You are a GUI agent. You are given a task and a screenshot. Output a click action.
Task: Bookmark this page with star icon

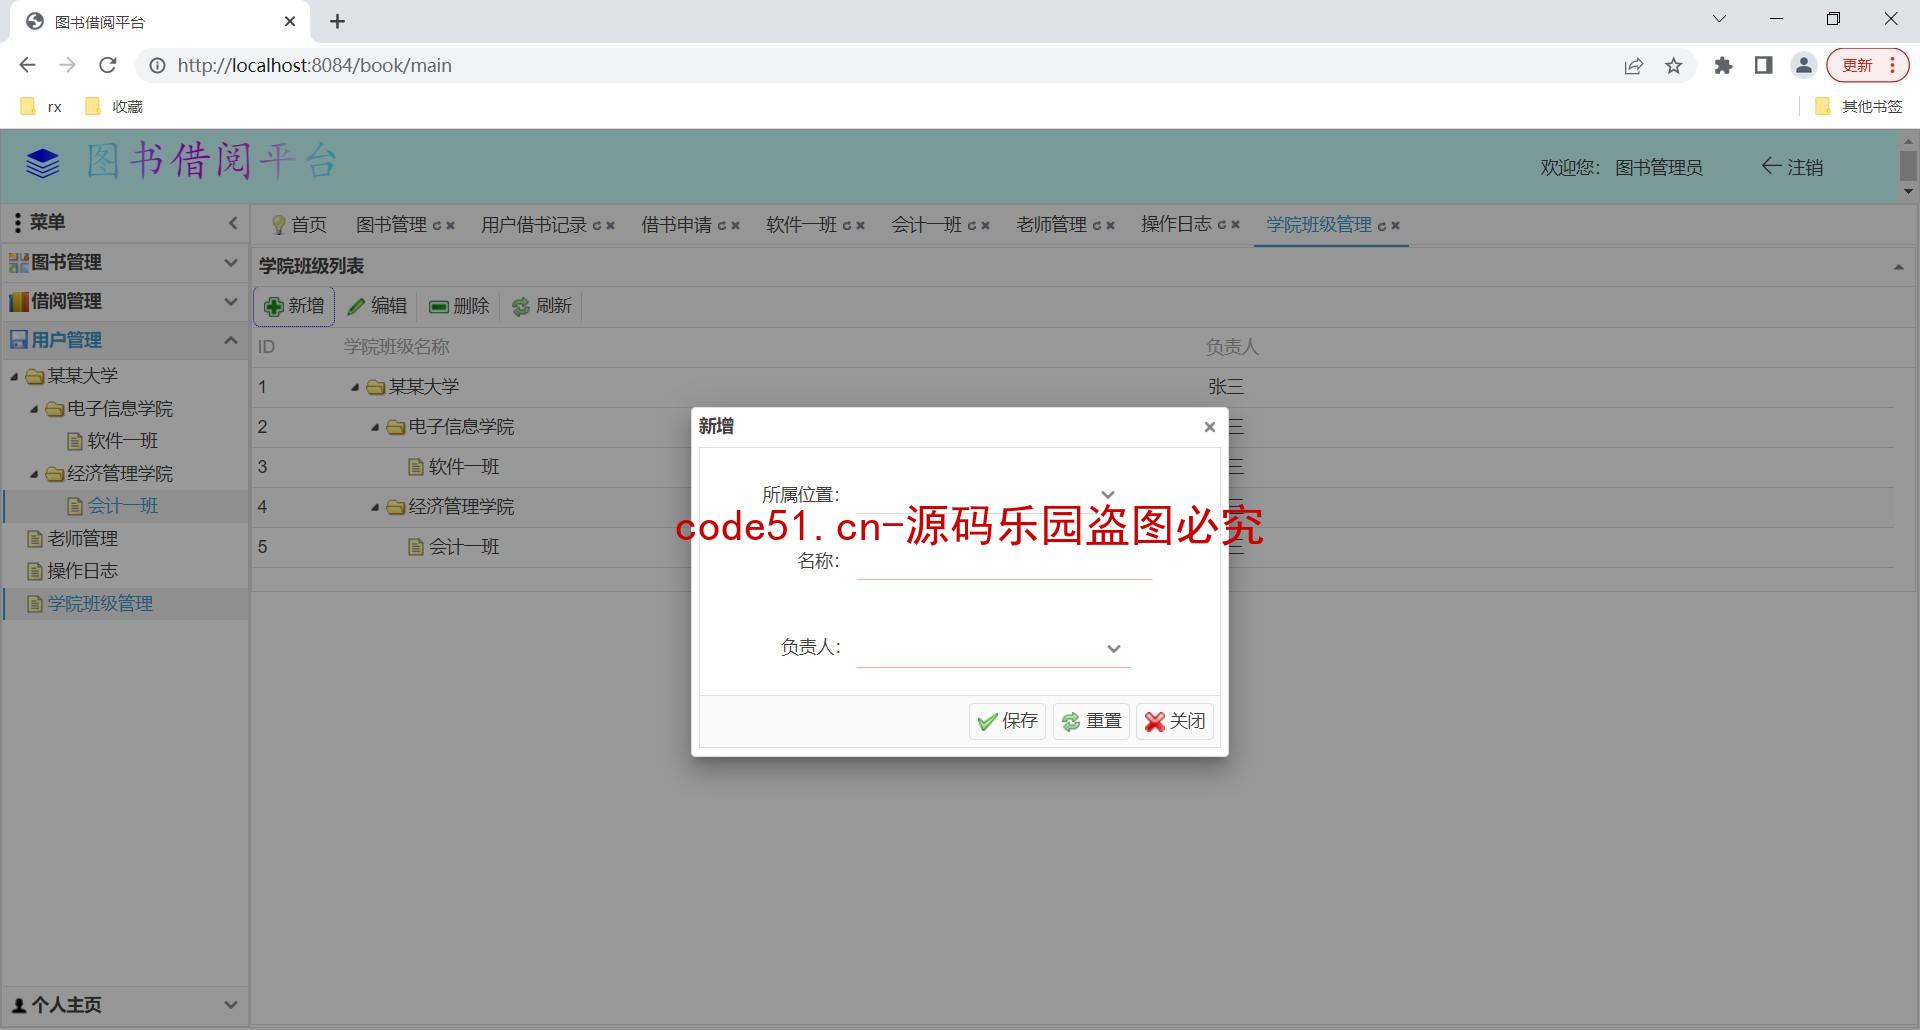pos(1674,66)
